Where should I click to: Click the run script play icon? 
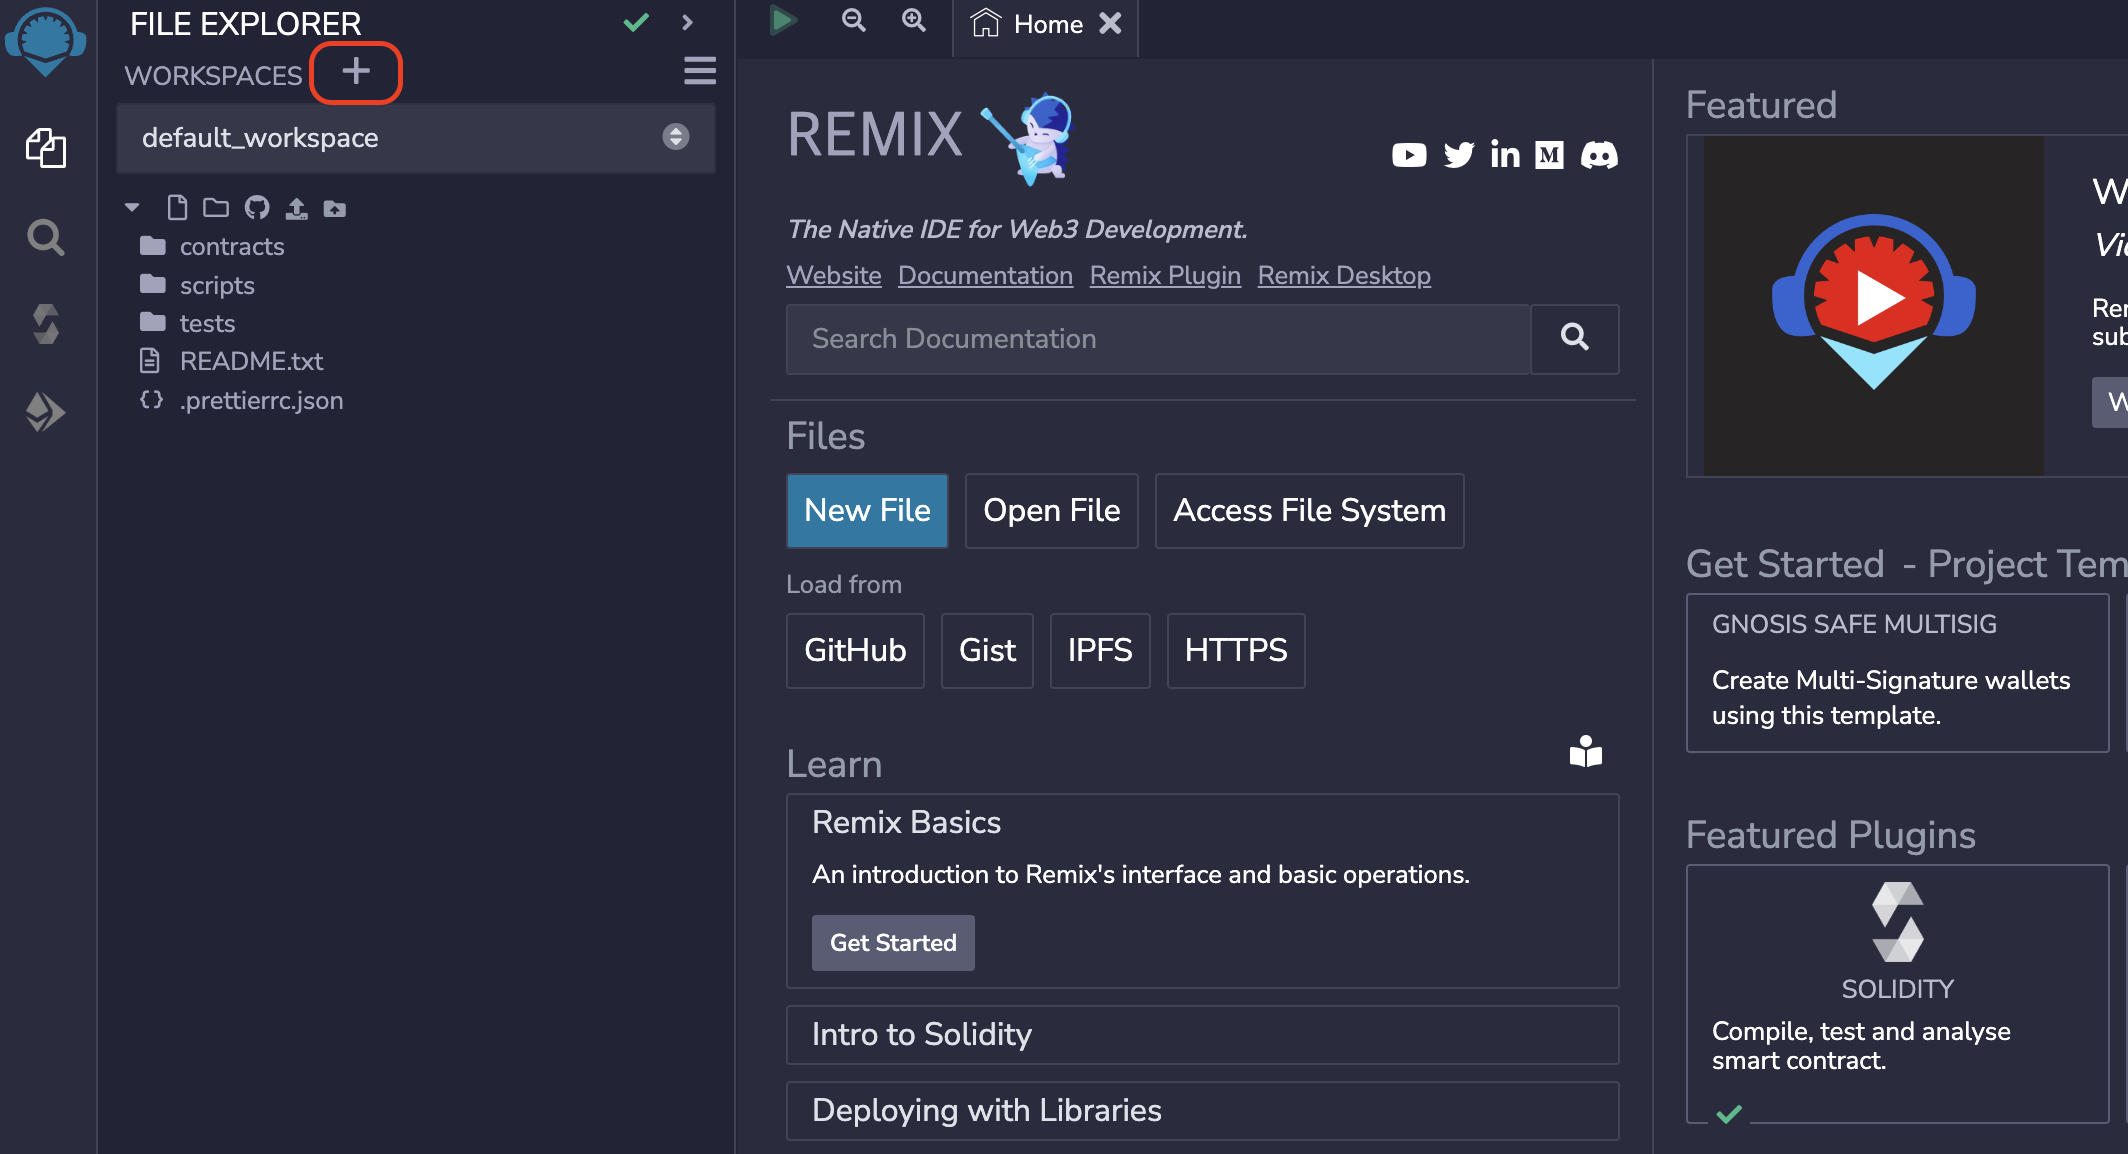(x=783, y=20)
